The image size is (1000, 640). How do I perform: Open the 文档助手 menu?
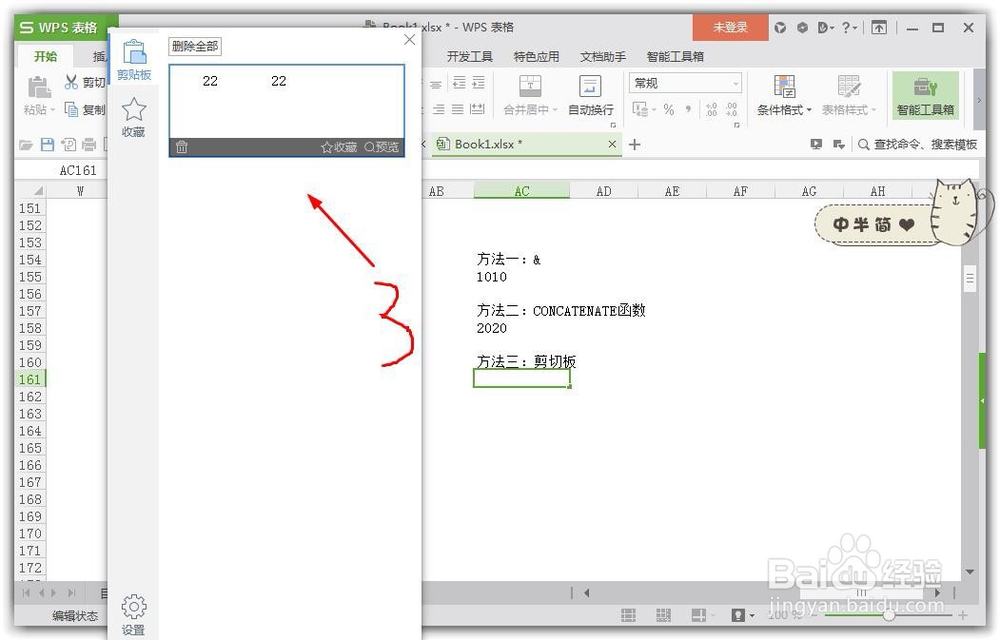603,57
